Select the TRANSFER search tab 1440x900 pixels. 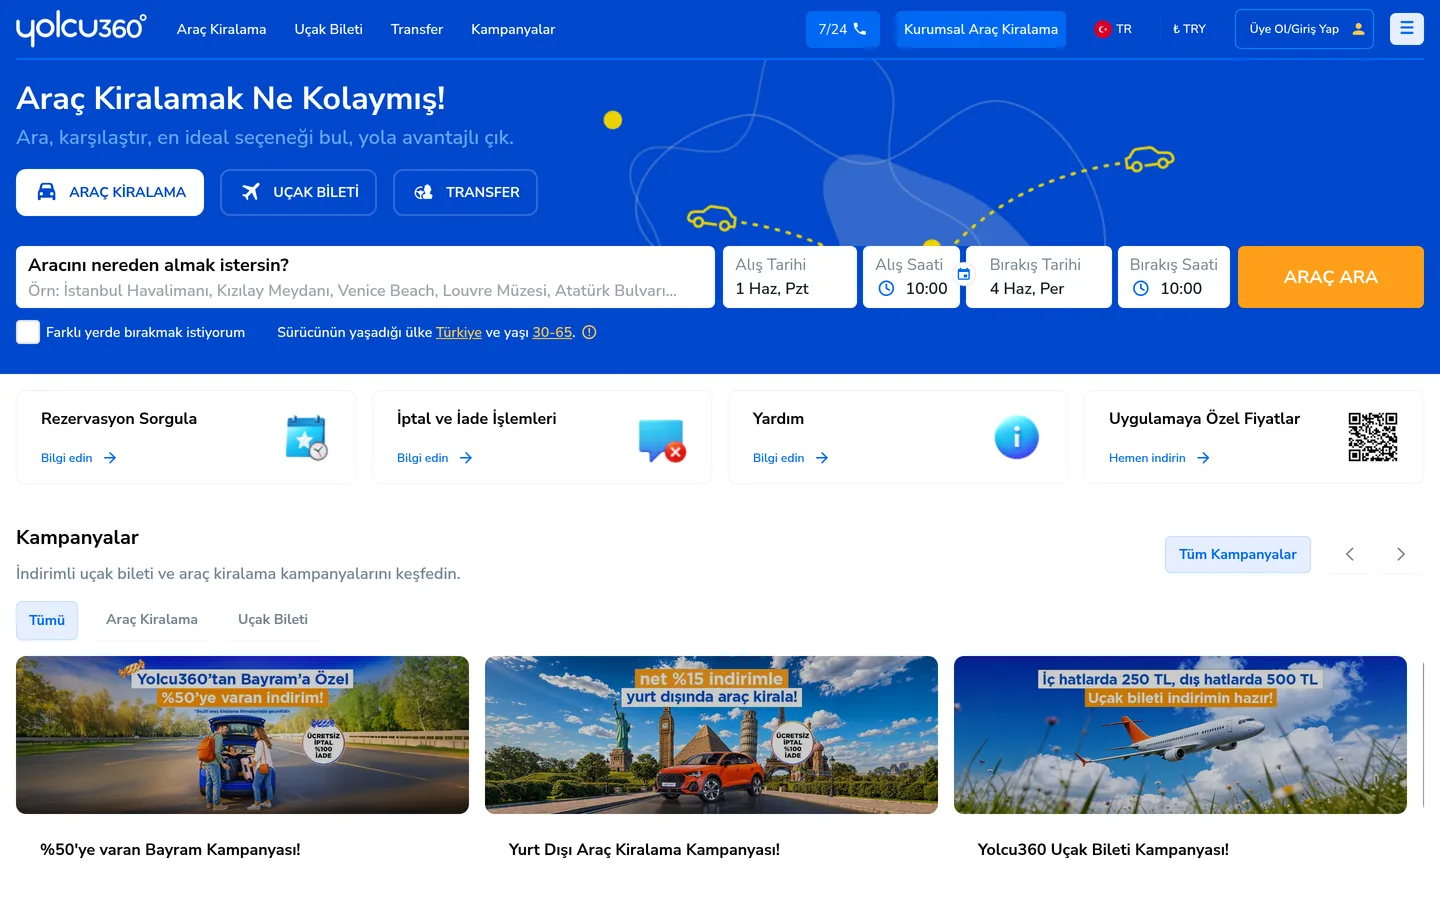pos(465,192)
